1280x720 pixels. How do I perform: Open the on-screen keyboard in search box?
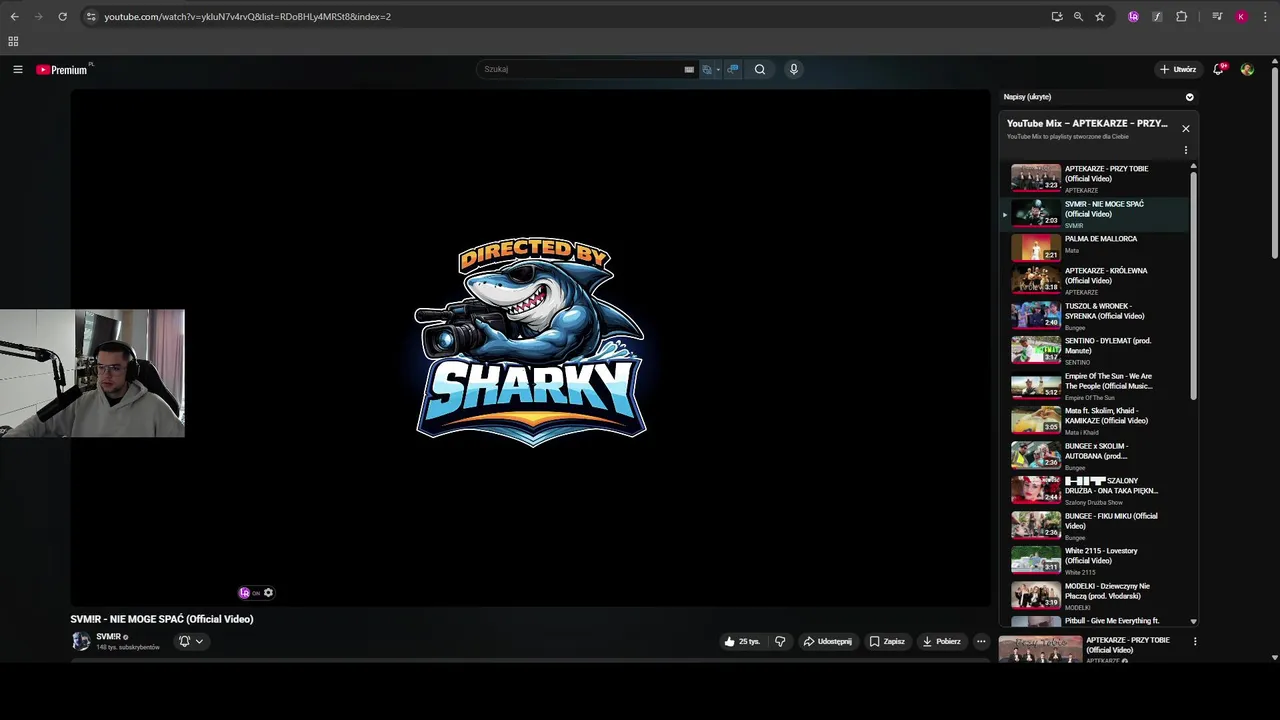coord(689,69)
